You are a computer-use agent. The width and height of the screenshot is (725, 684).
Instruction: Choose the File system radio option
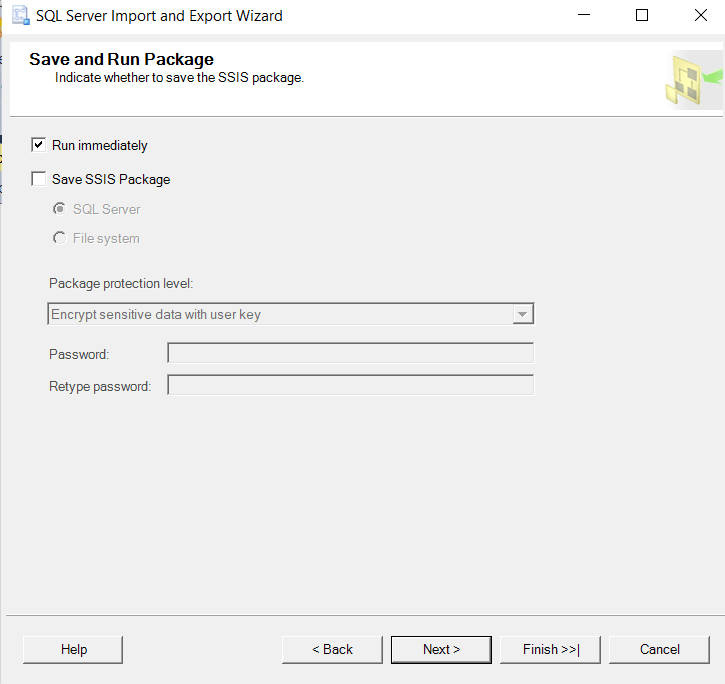point(60,239)
